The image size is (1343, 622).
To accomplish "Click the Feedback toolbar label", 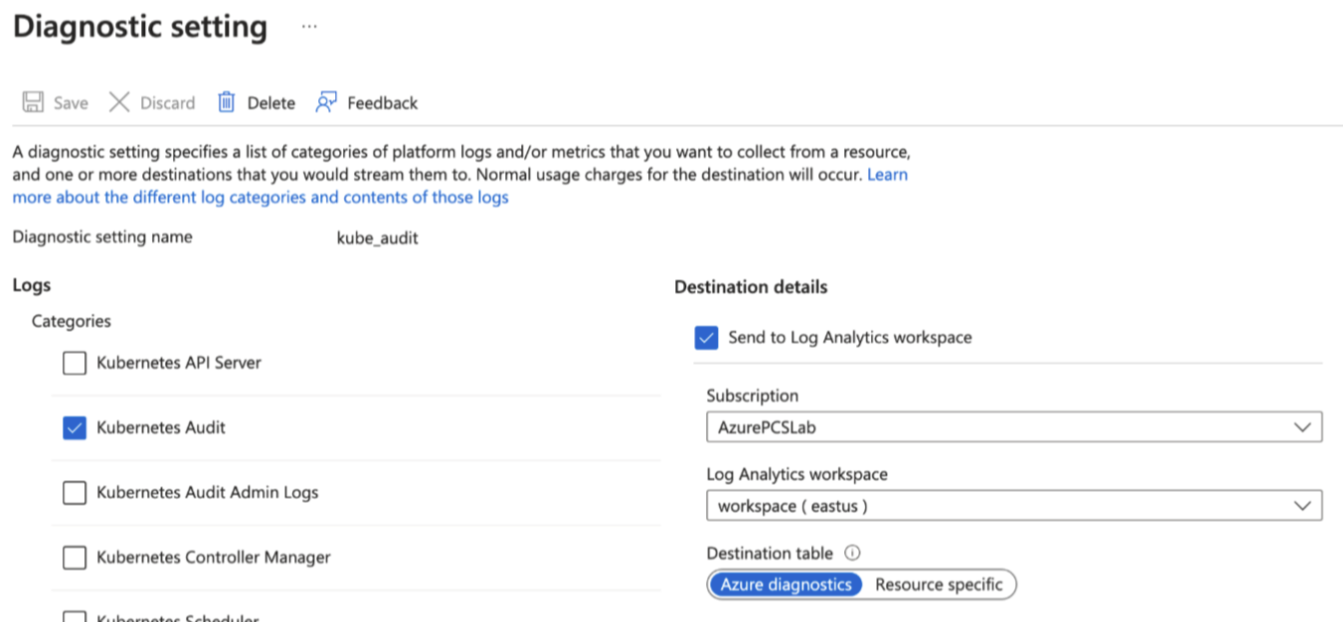I will (382, 103).
